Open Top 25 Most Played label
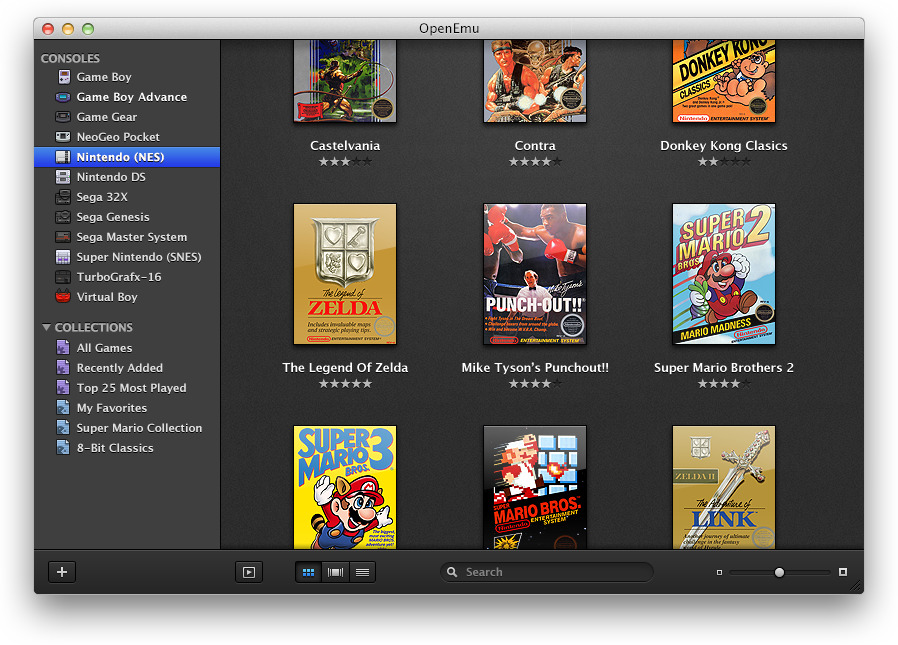Viewport: 898px width, 645px height. (131, 388)
